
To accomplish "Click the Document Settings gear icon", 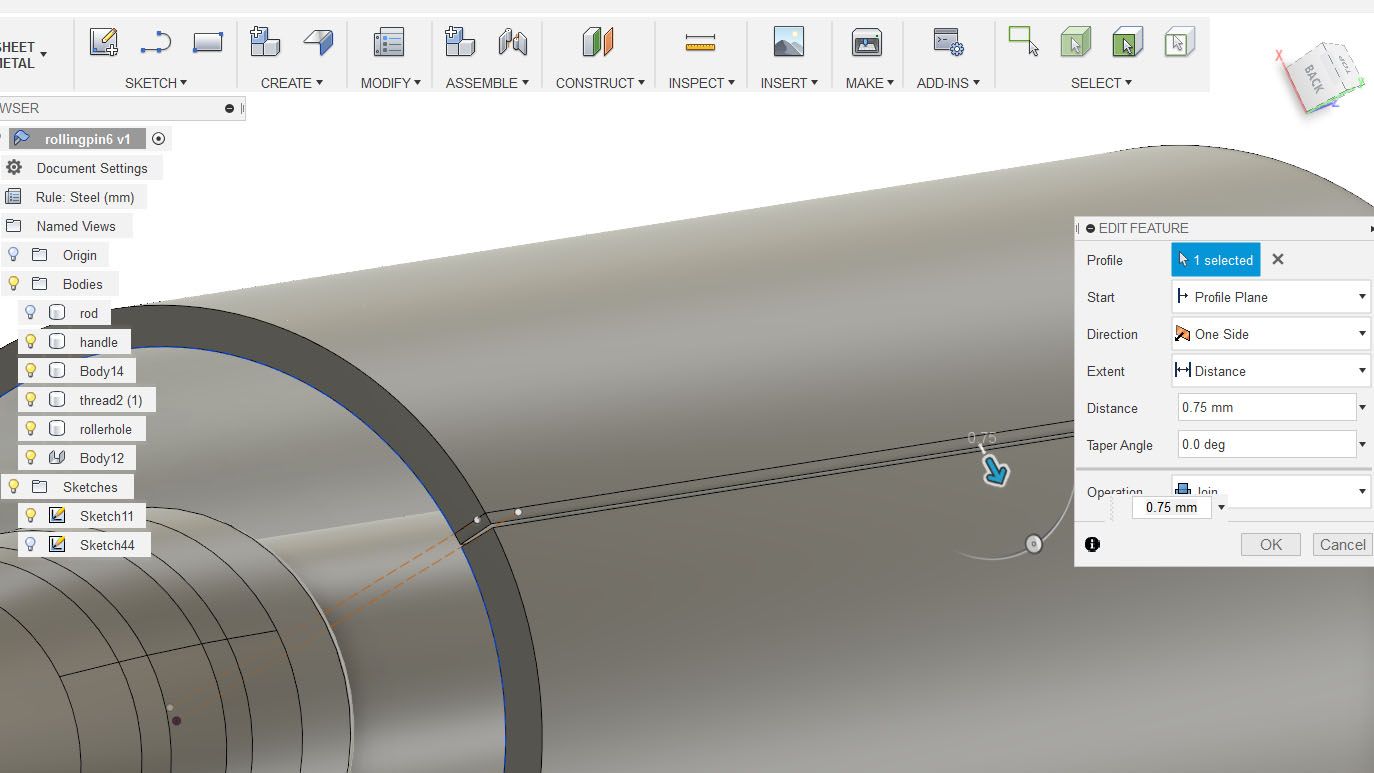I will click(x=14, y=168).
